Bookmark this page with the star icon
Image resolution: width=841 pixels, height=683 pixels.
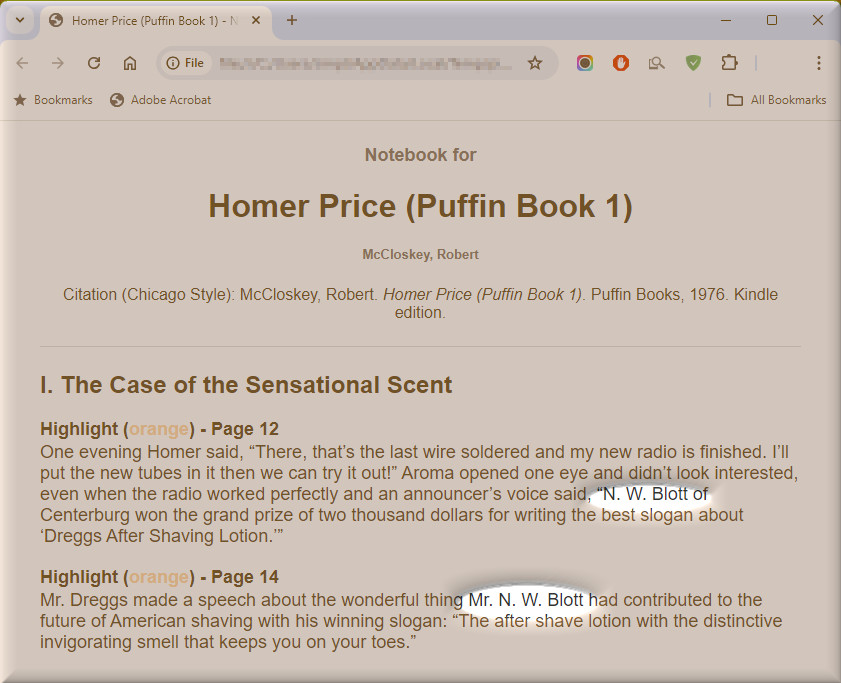pos(535,63)
